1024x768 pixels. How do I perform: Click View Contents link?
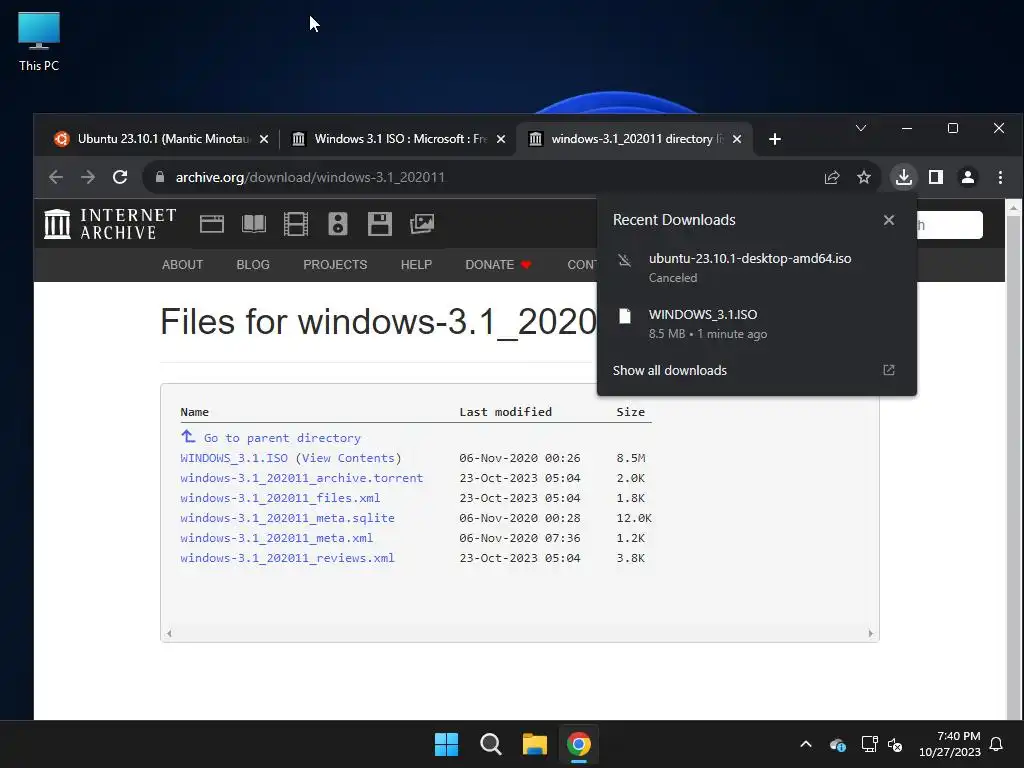pos(348,458)
